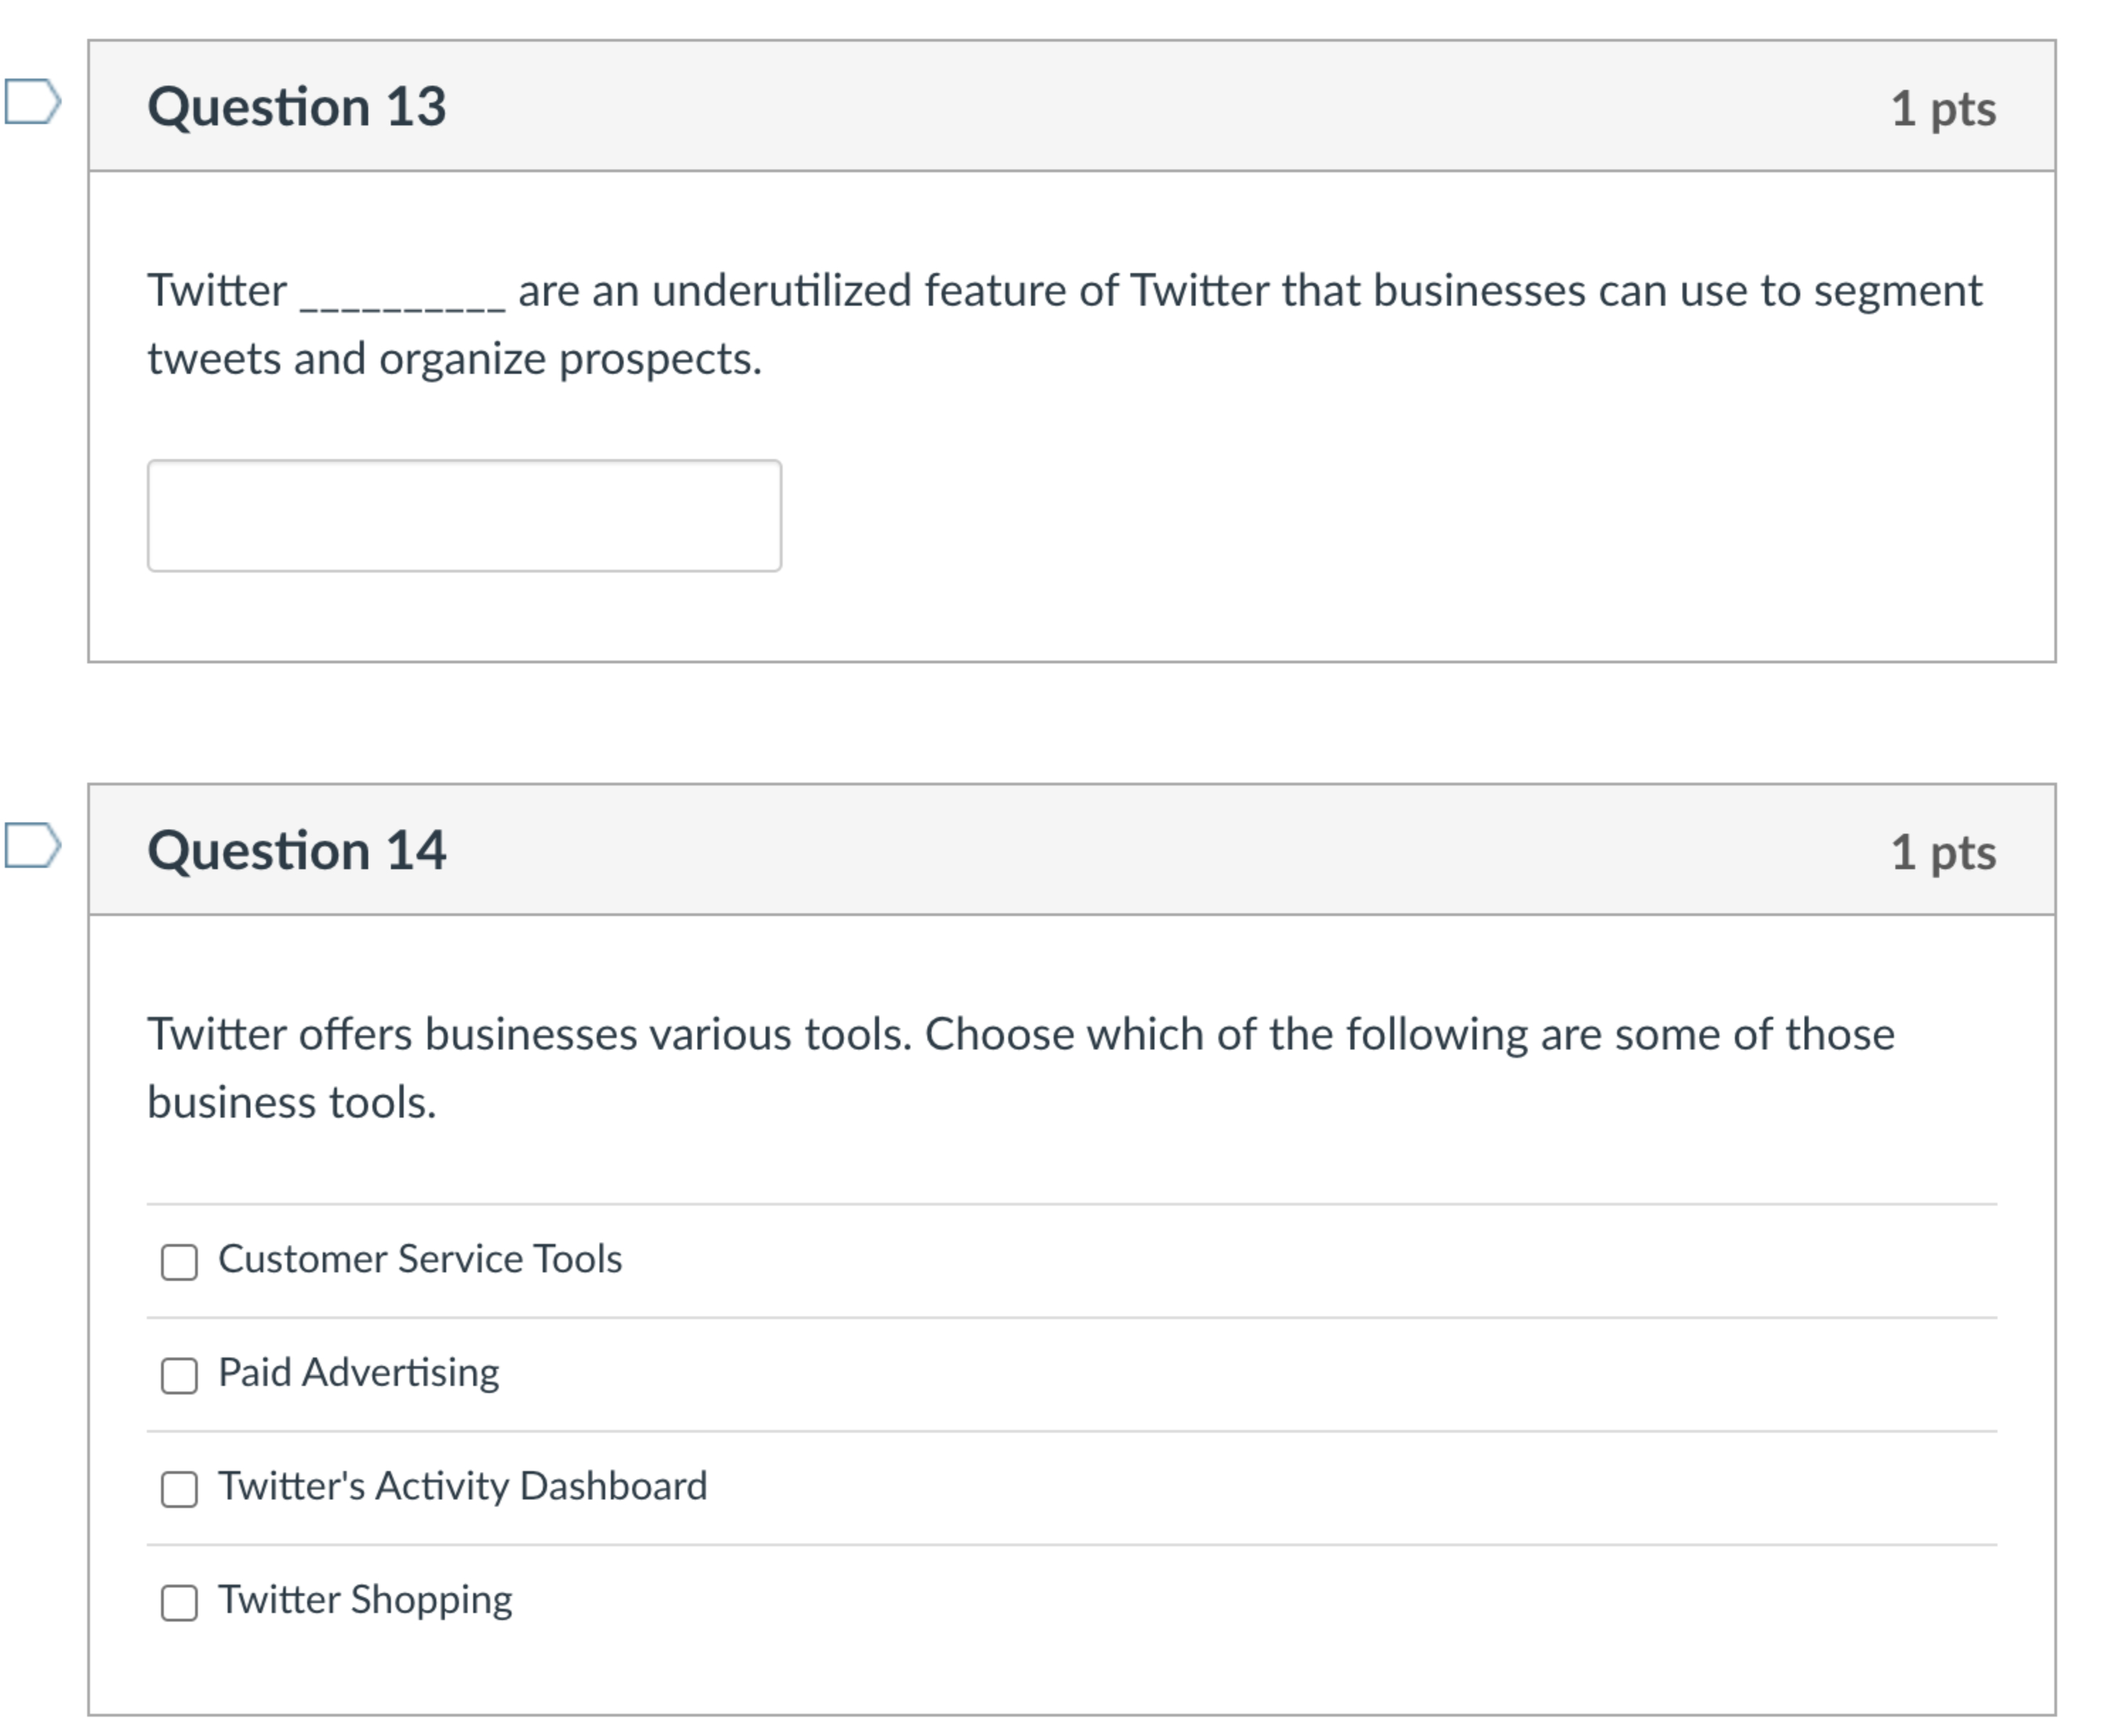Viewport: 2114px width, 1736px height.
Task: Select the Question 13 title text
Action: tap(299, 105)
